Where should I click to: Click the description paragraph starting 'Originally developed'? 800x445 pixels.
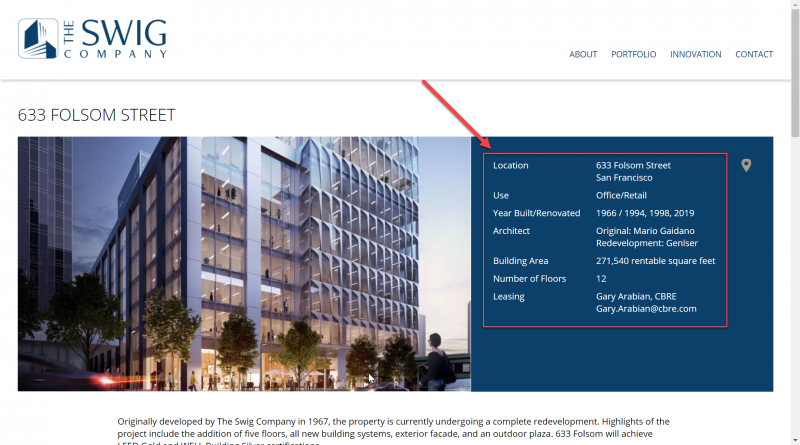(x=393, y=431)
